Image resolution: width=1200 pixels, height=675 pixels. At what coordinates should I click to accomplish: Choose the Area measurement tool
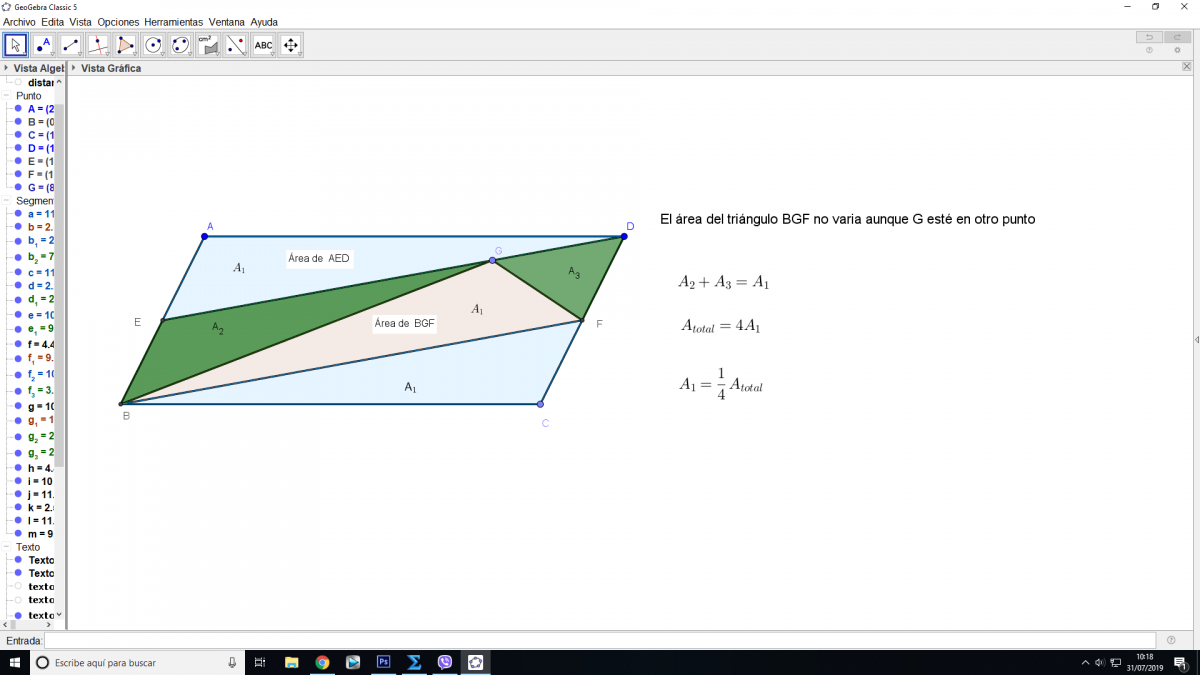[x=208, y=45]
